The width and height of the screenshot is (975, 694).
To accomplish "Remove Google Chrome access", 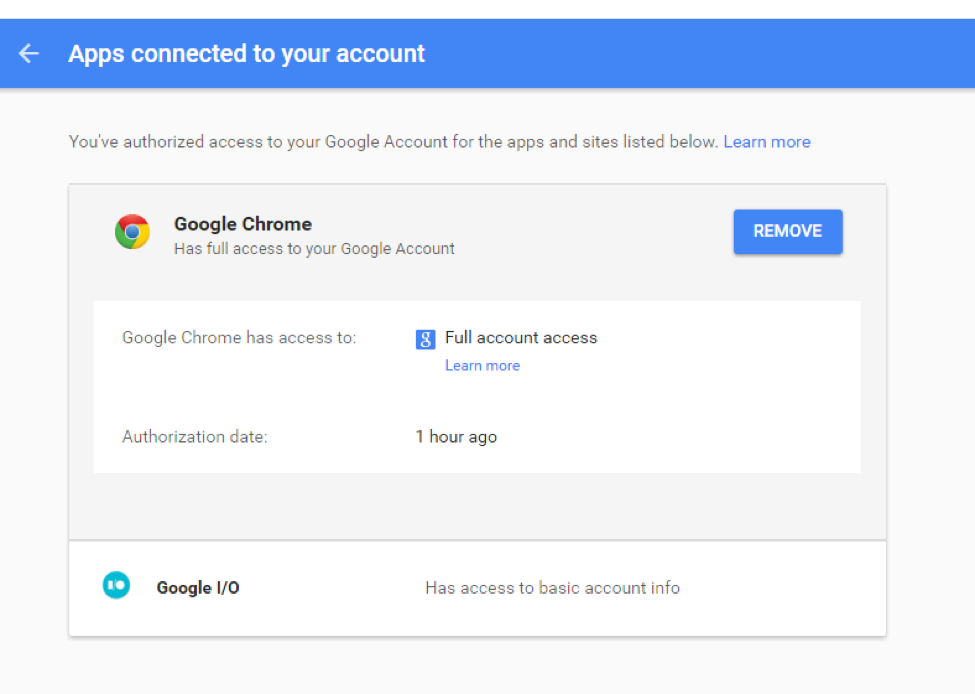I will [x=788, y=231].
